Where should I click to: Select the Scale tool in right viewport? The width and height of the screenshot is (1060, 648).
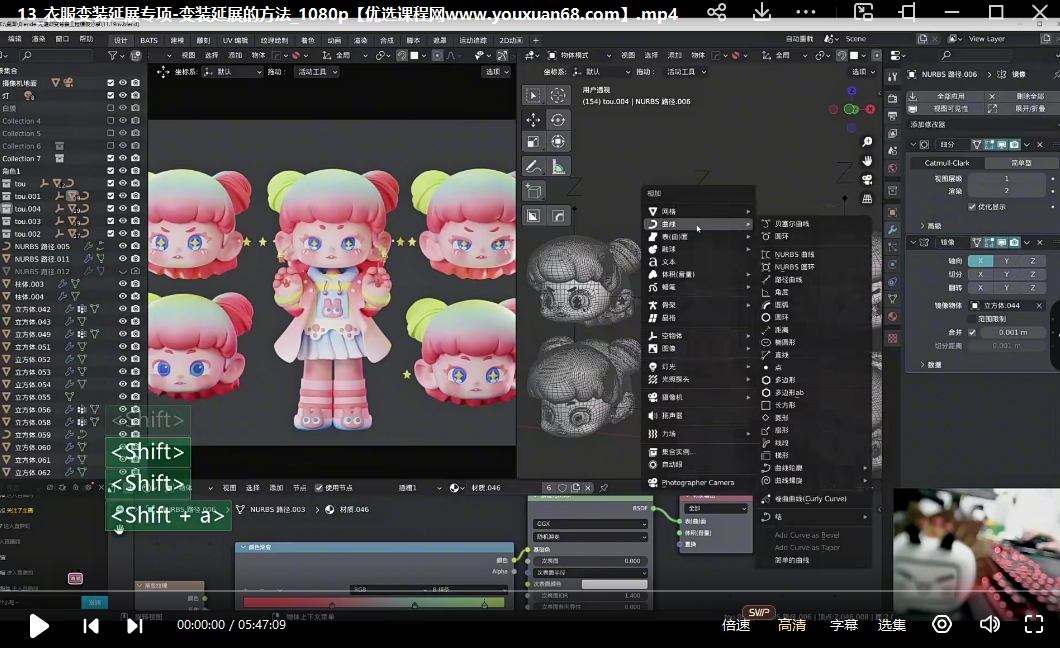pos(533,142)
